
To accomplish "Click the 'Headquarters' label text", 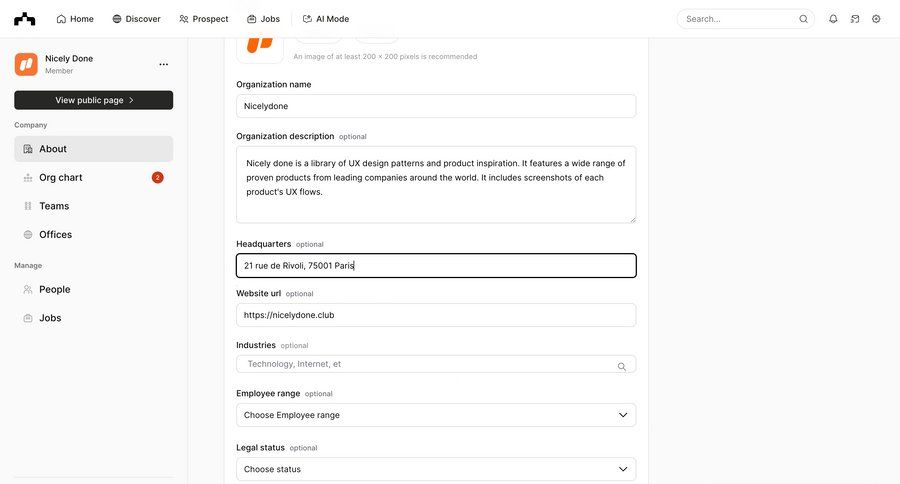I will coord(264,244).
